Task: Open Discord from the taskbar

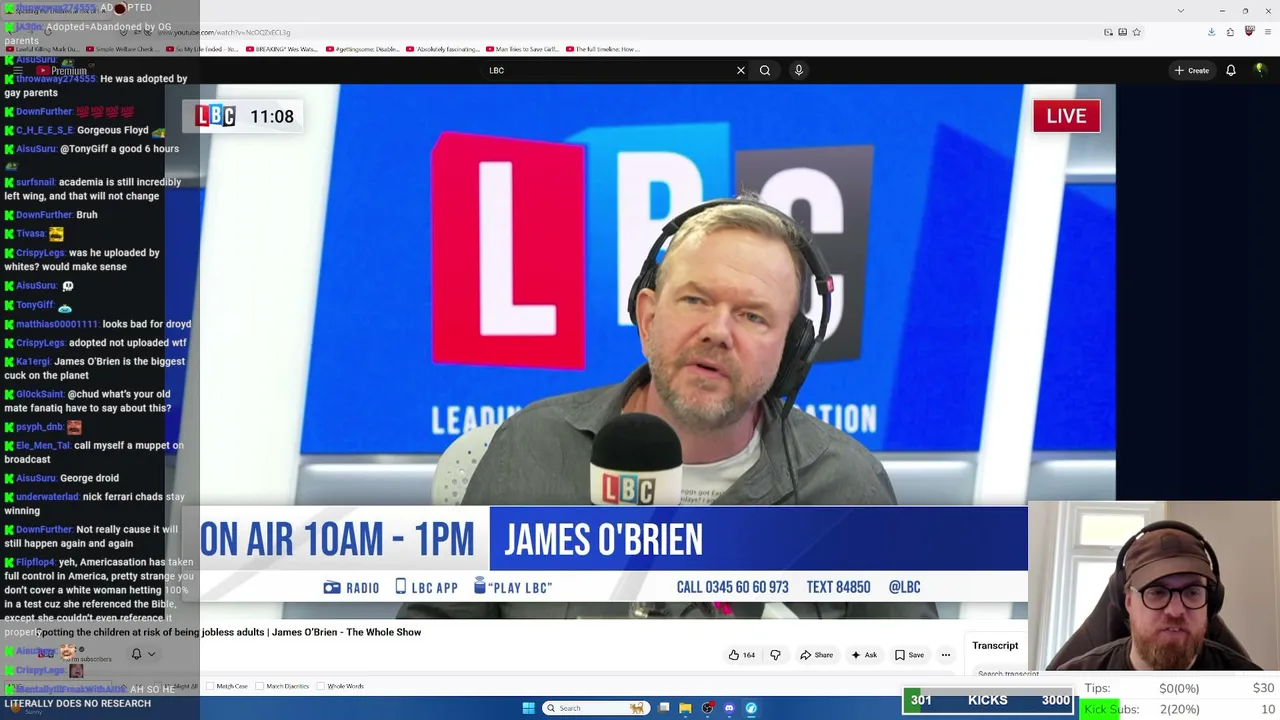Action: tap(729, 708)
